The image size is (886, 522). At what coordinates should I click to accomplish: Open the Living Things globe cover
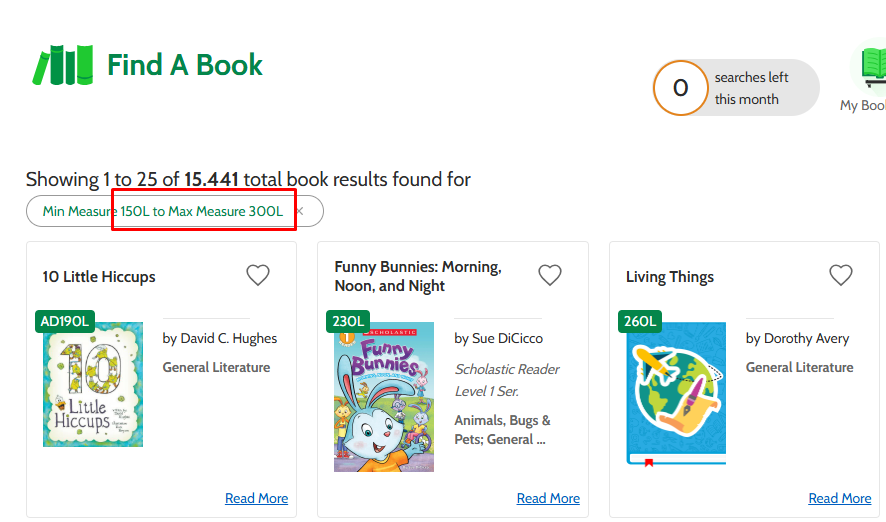point(676,394)
